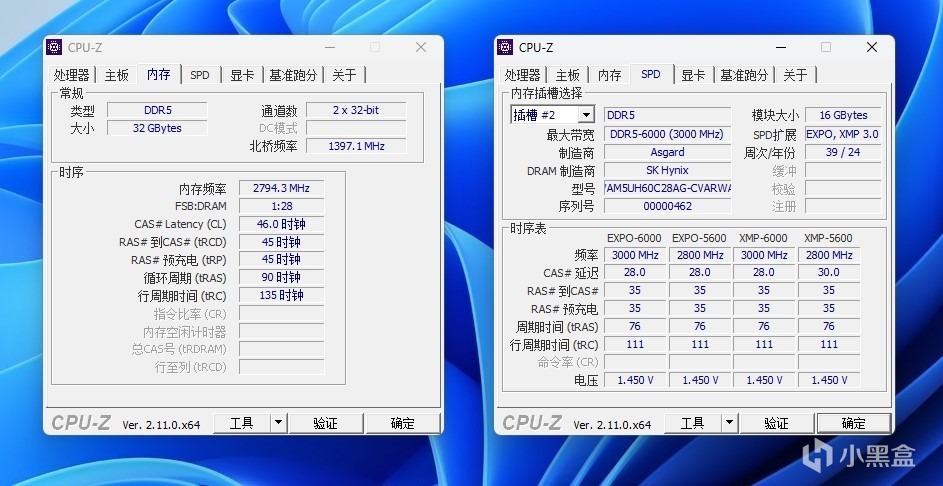Minimize the left CPU-Z window

(x=330, y=47)
